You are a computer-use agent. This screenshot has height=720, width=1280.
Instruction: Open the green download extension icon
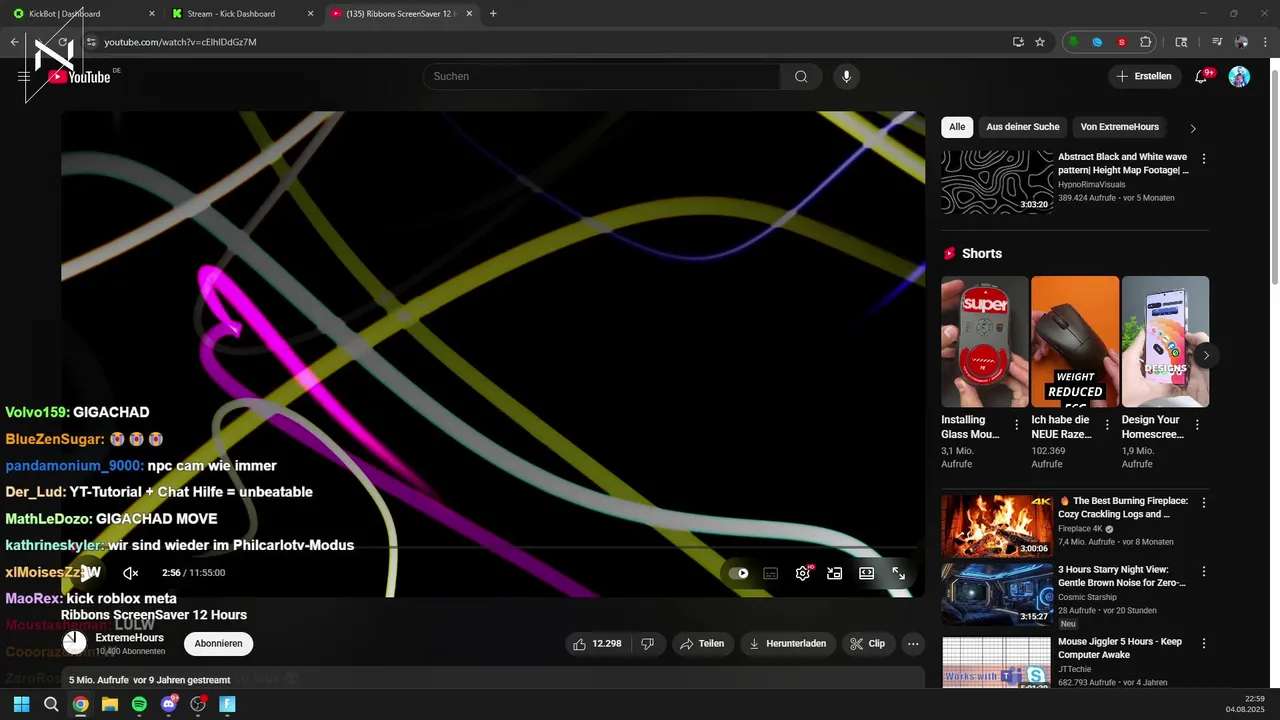click(x=1074, y=42)
